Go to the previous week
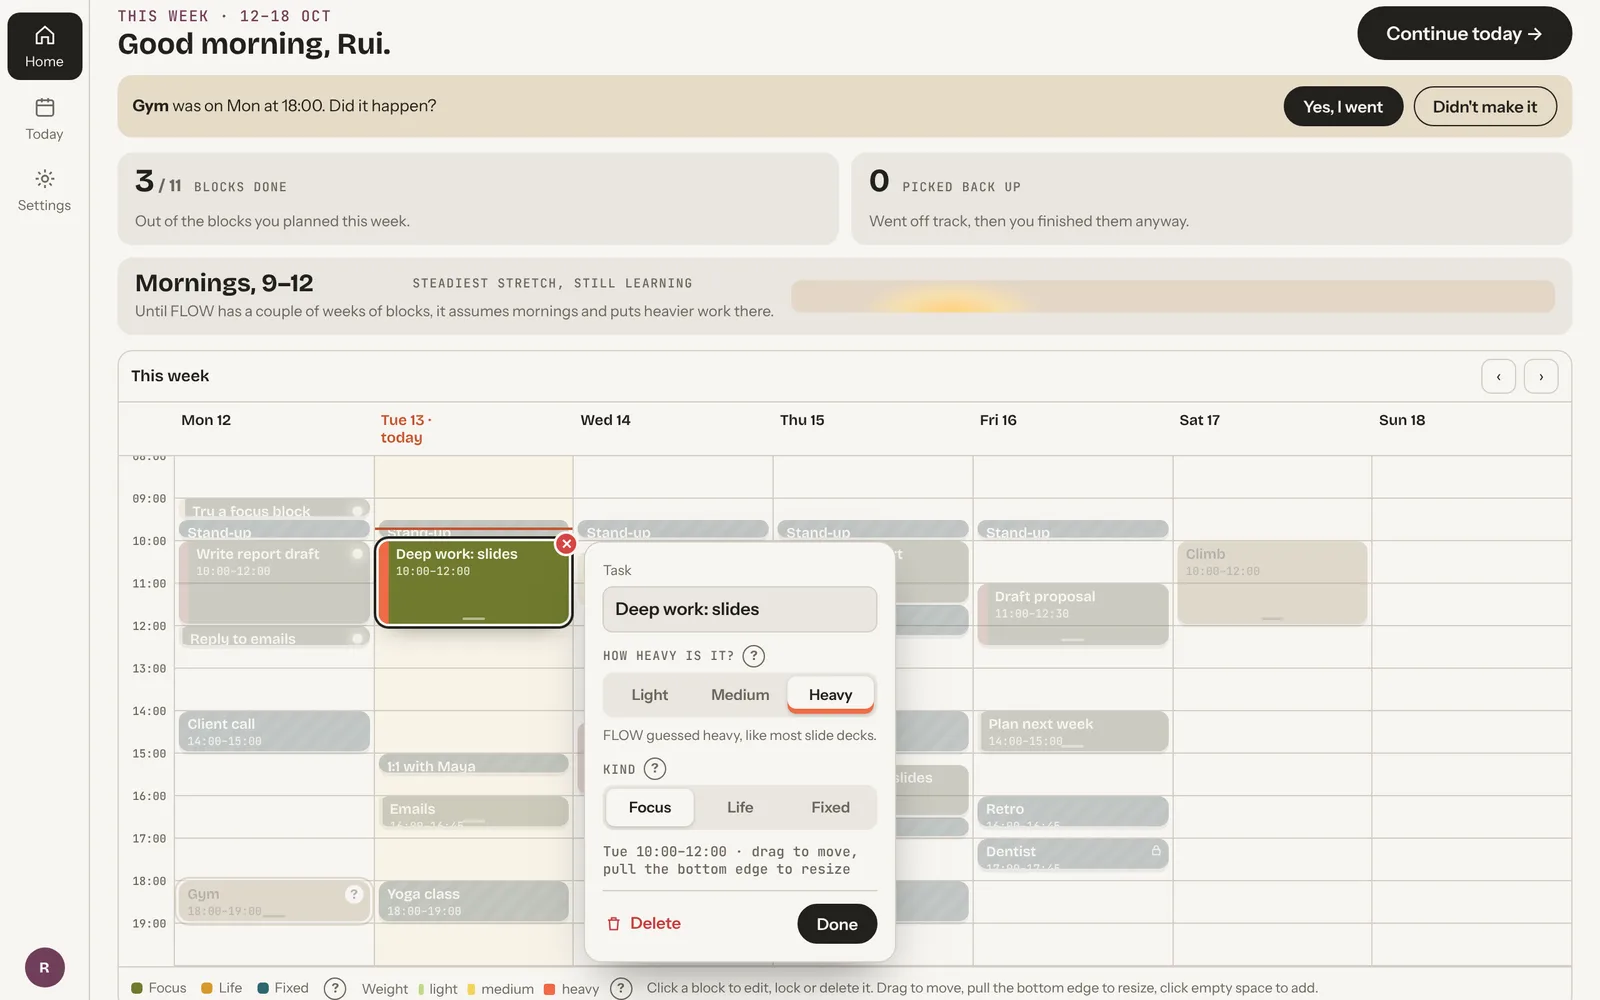The width and height of the screenshot is (1600, 1000). point(1498,376)
